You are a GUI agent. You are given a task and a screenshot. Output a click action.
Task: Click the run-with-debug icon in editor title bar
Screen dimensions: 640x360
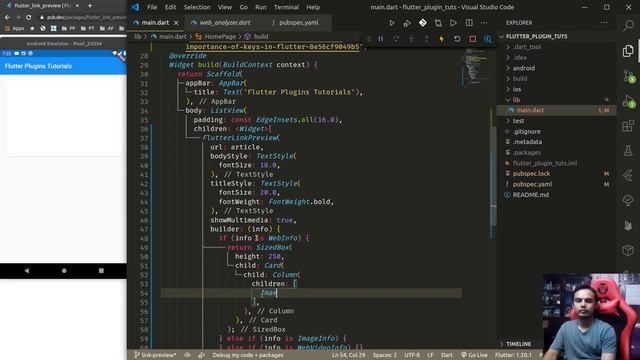(x=407, y=23)
